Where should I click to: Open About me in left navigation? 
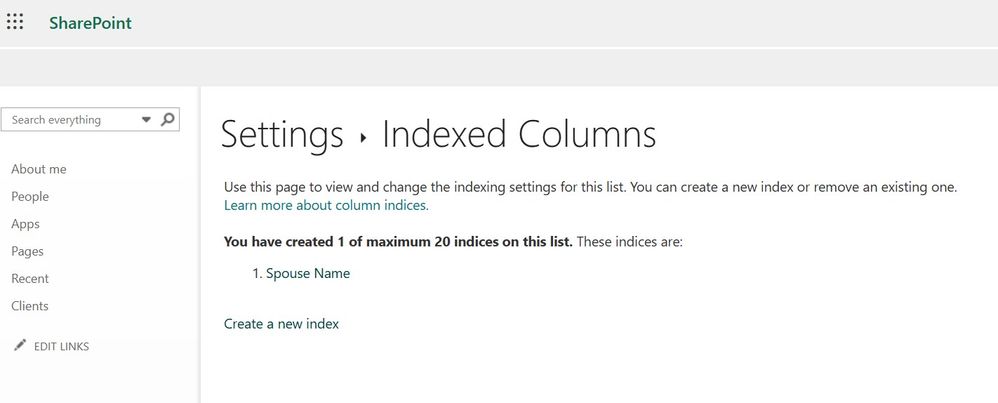click(39, 169)
